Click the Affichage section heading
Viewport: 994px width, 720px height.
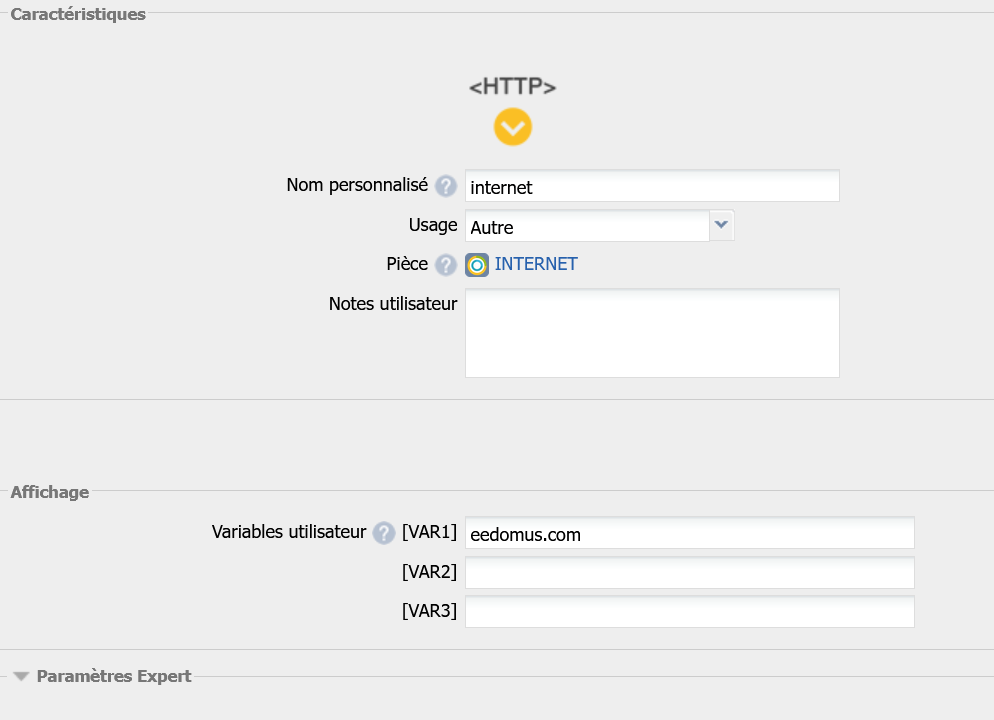click(x=50, y=492)
